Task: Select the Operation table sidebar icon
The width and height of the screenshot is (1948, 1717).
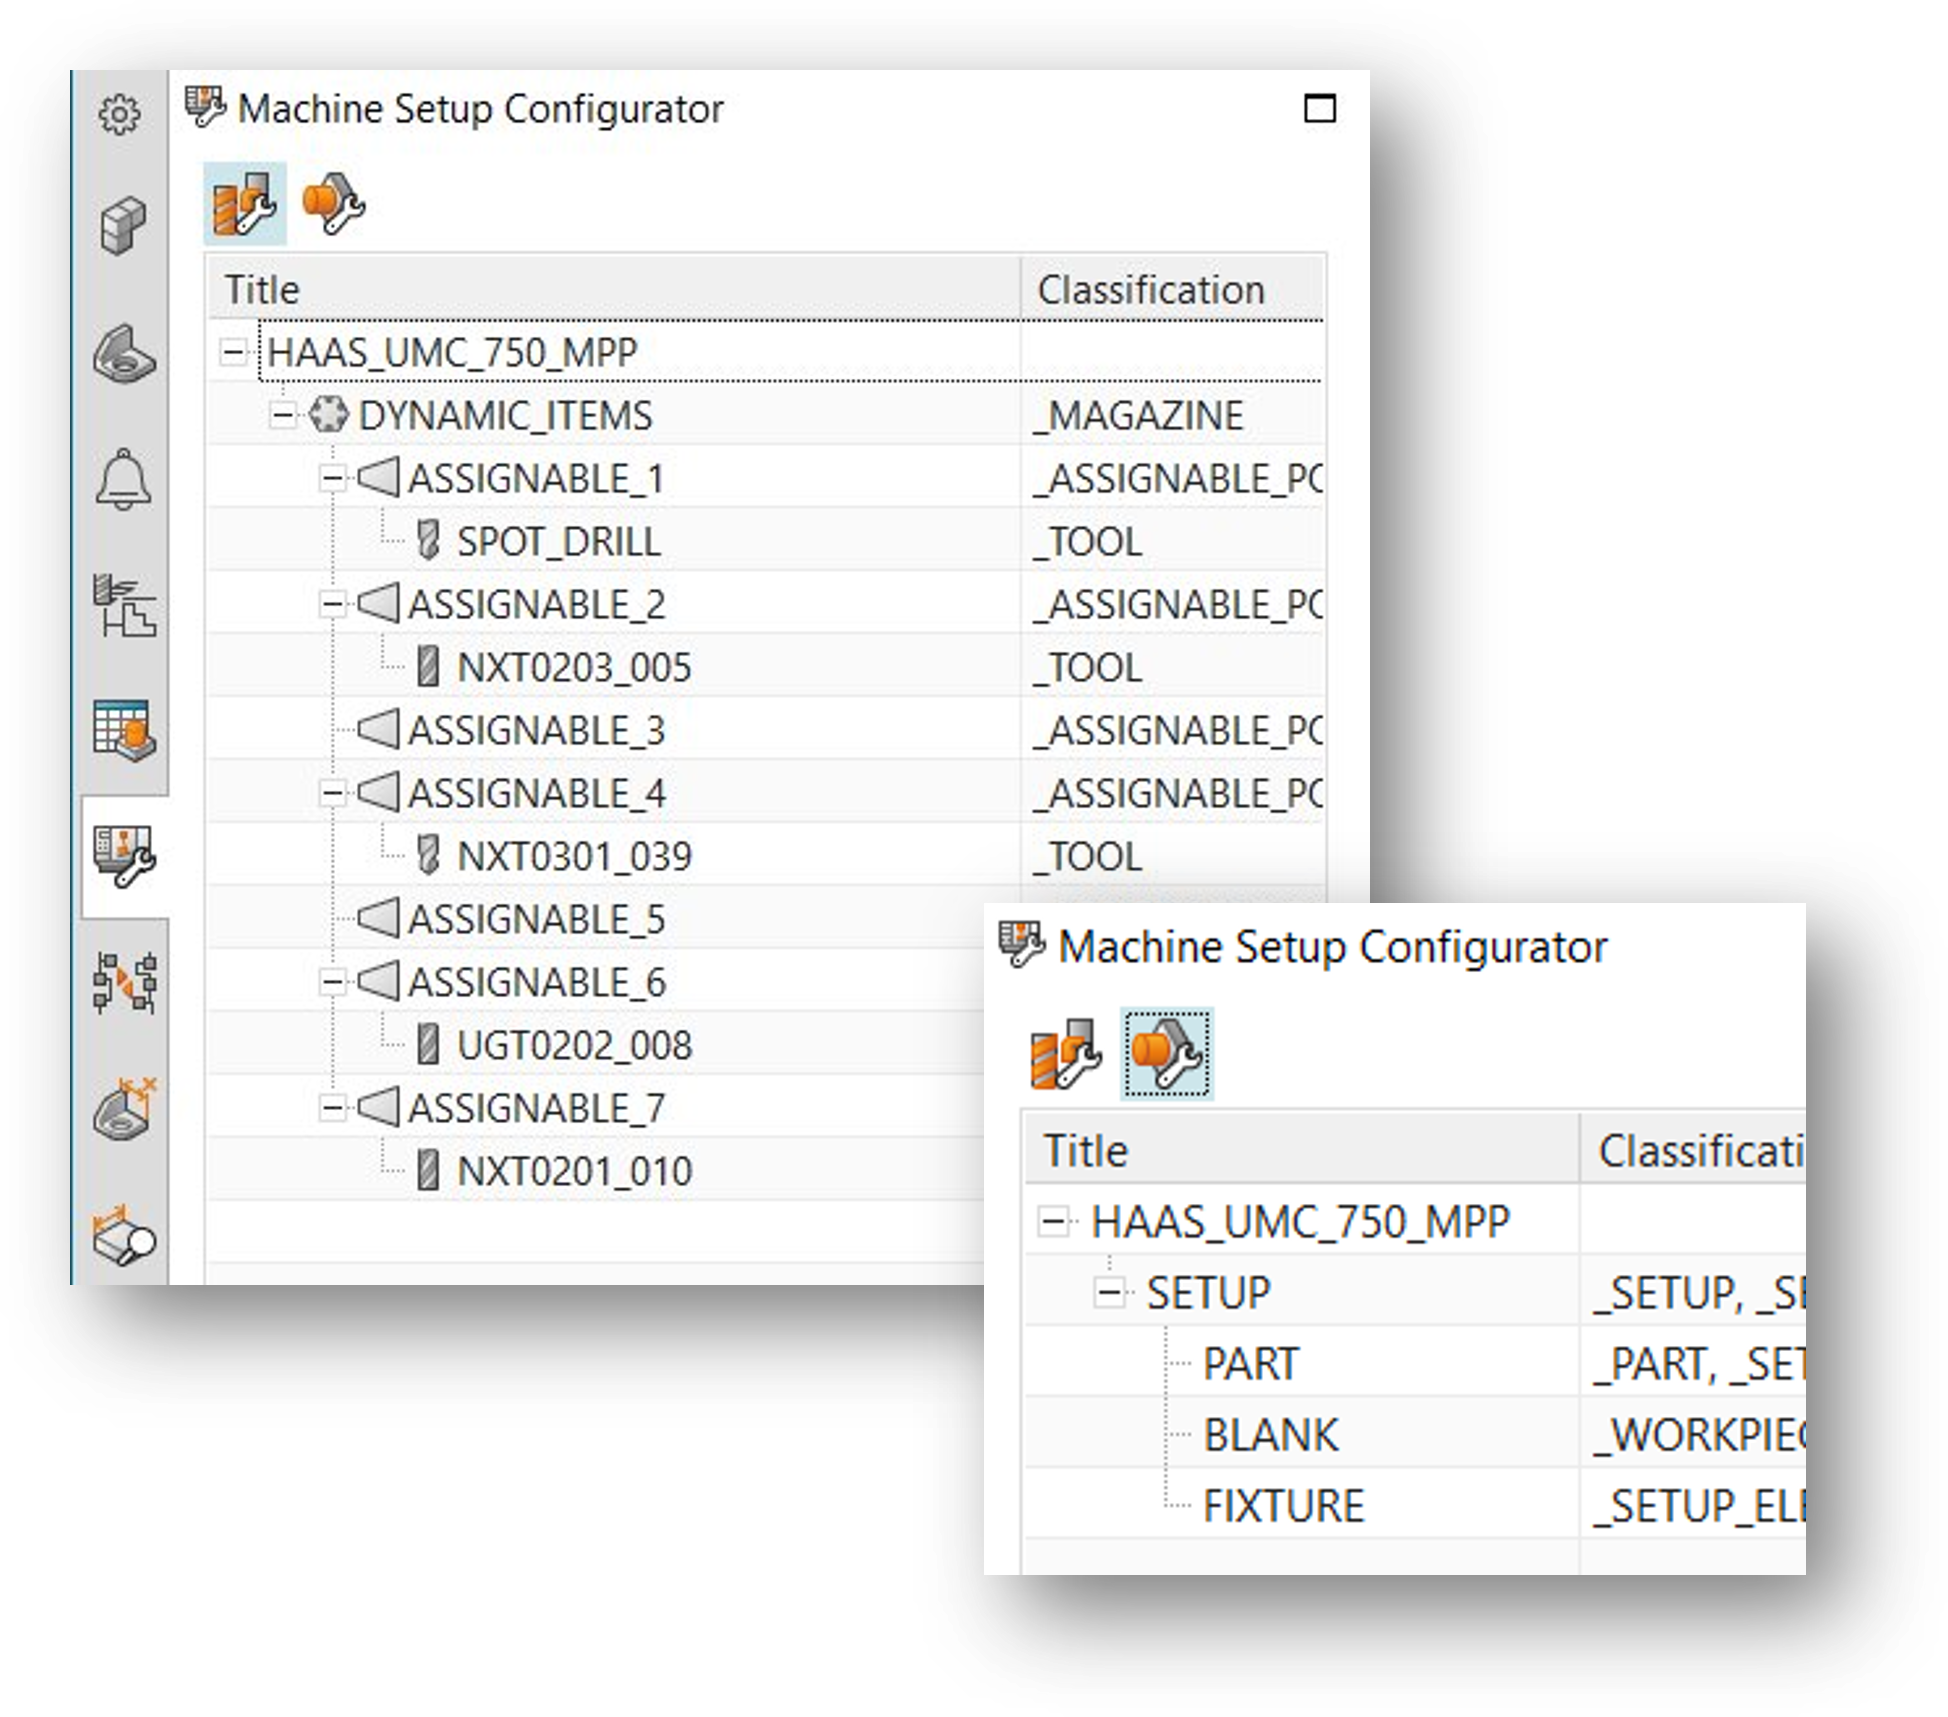Action: tap(123, 730)
